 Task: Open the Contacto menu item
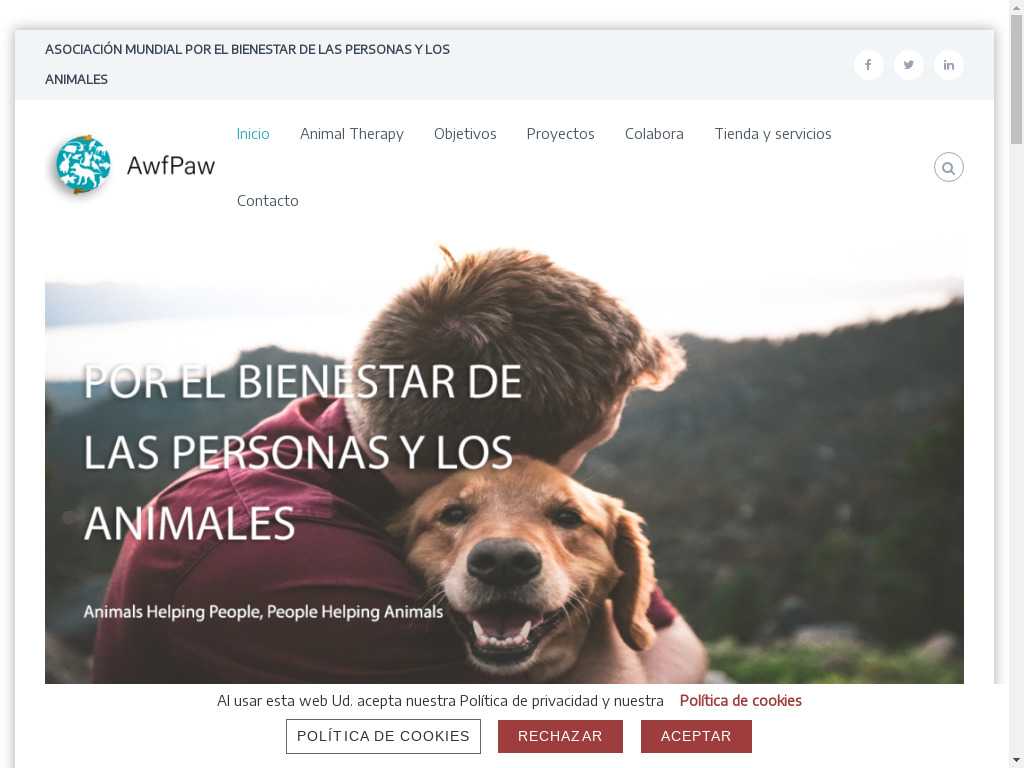click(x=267, y=200)
